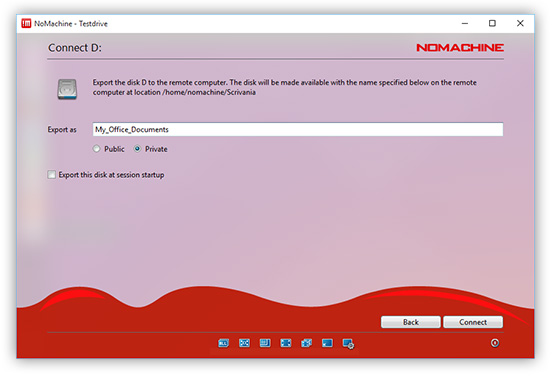This screenshot has width=552, height=378.
Task: Click the Connect button
Action: pyautogui.click(x=473, y=322)
